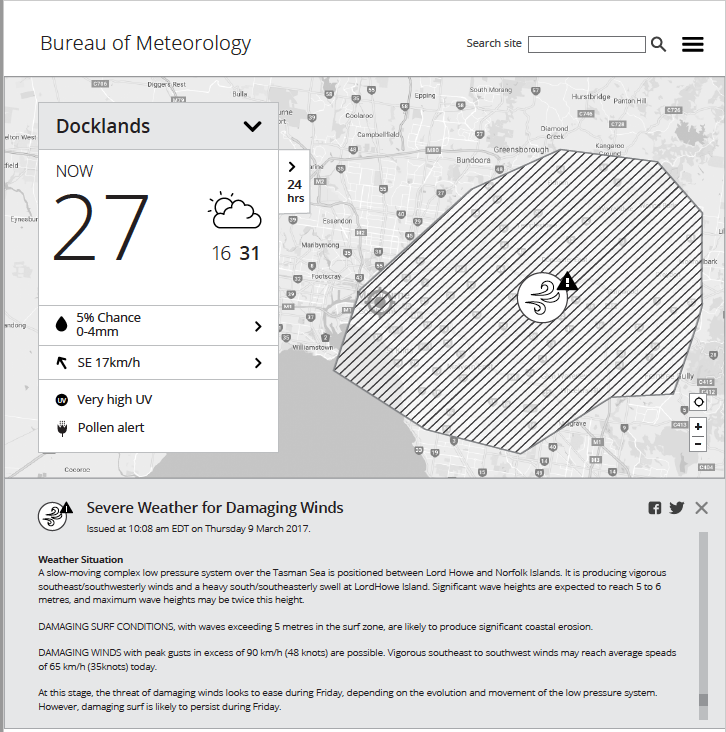
Task: Click the damaging winds icon in the warning header
Action: [x=53, y=516]
